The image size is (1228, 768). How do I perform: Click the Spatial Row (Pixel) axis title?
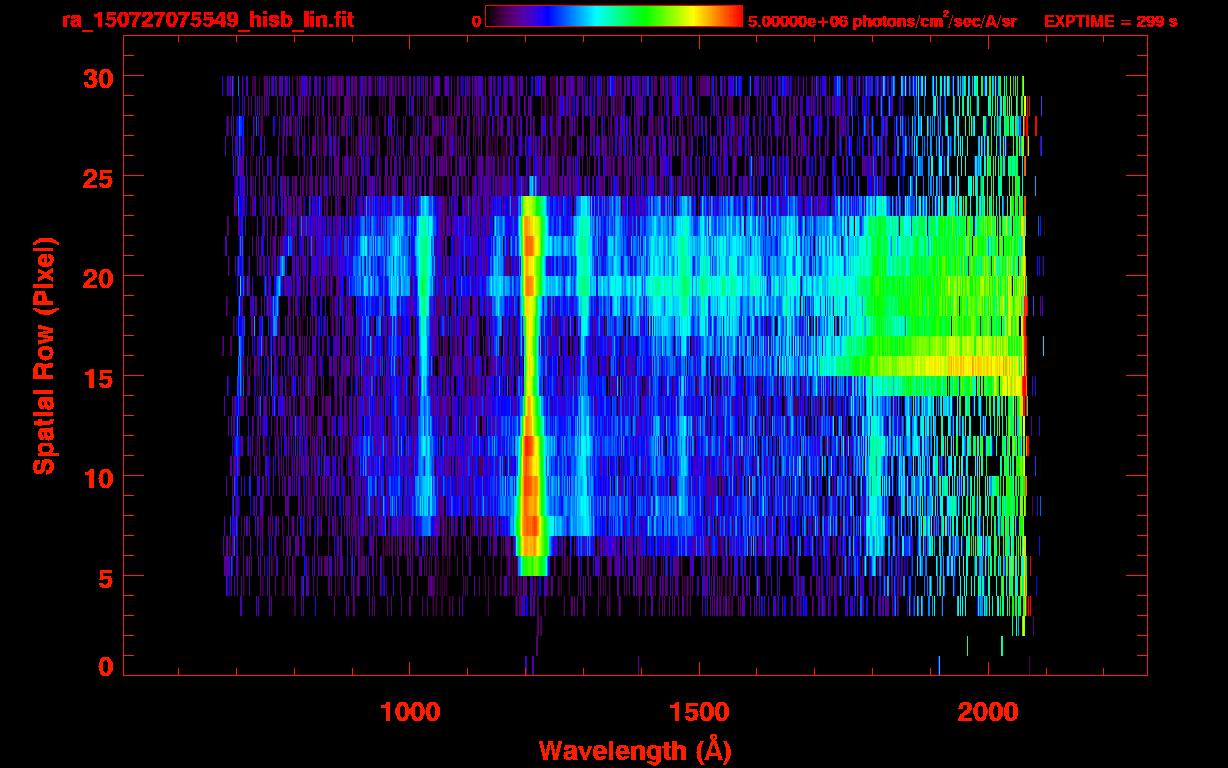tap(45, 355)
